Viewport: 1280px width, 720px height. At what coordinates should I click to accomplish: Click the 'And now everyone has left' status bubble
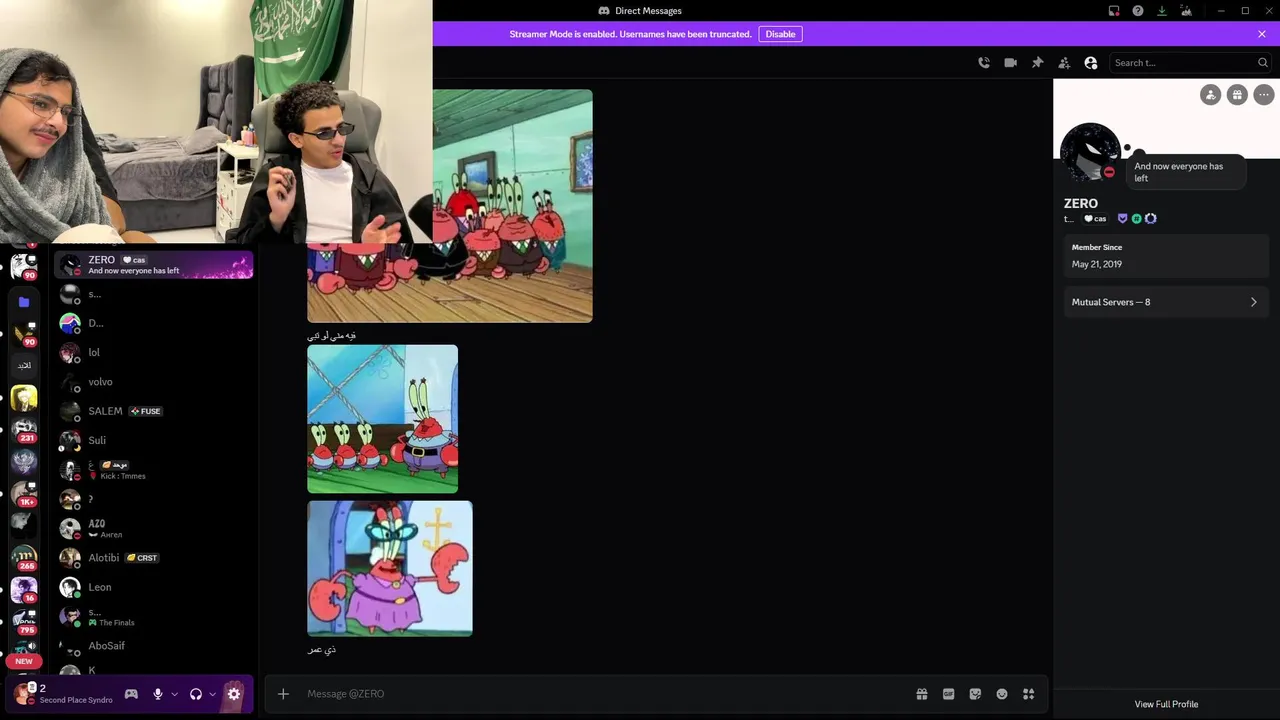(1186, 172)
